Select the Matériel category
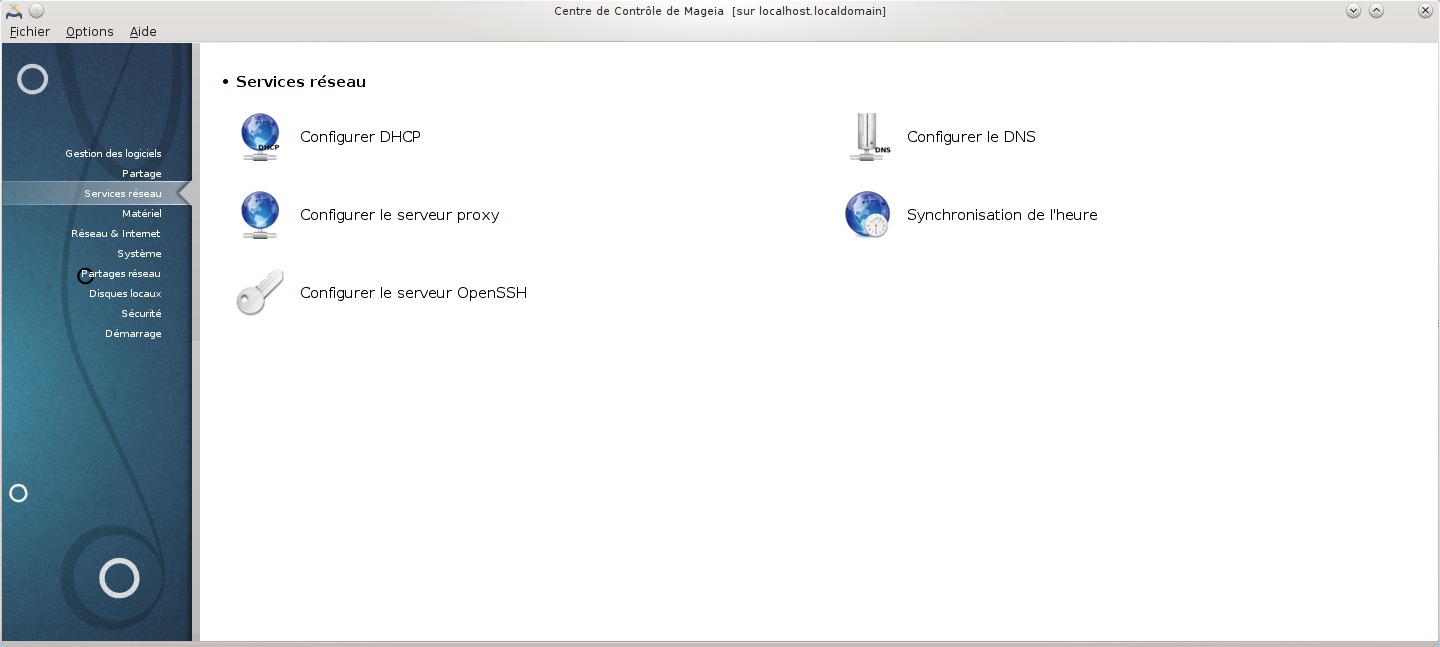The width and height of the screenshot is (1440, 647). point(142,213)
